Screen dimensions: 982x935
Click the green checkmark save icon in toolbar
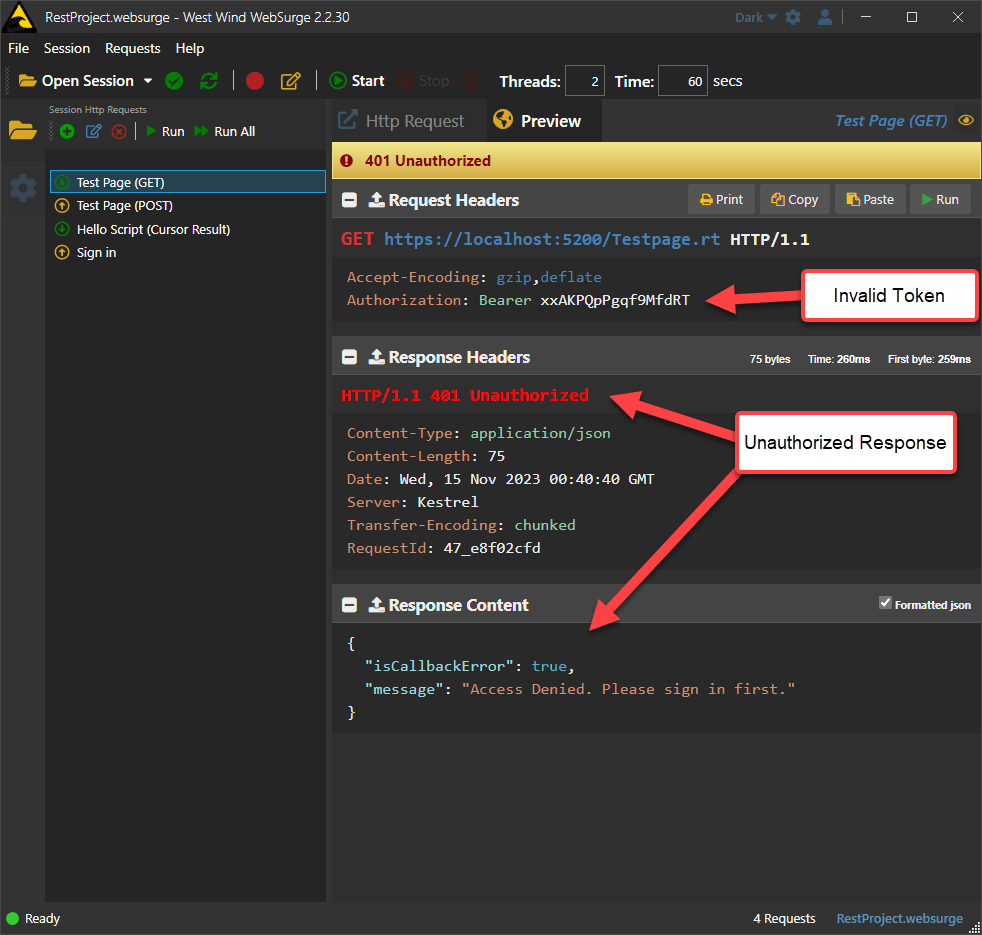coord(174,81)
